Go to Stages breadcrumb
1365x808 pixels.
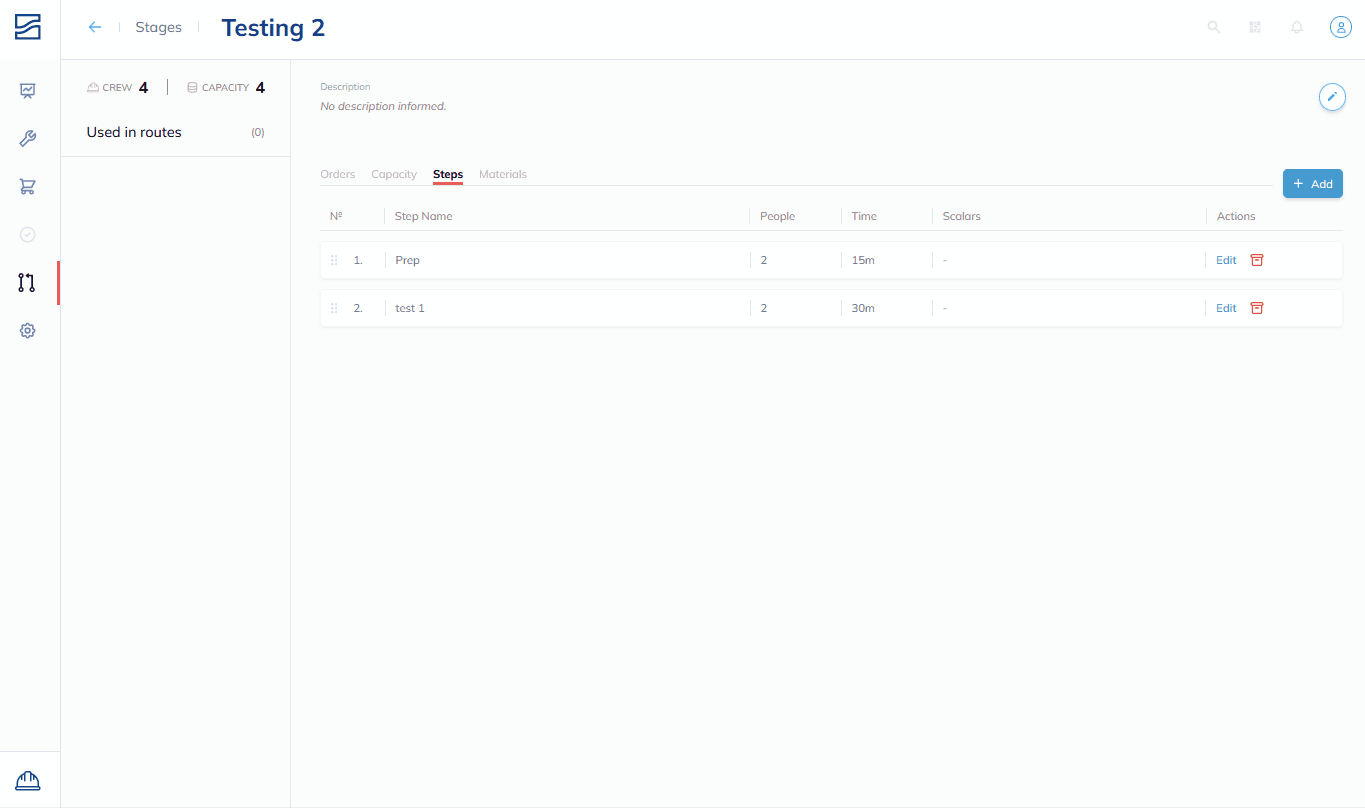tap(159, 27)
